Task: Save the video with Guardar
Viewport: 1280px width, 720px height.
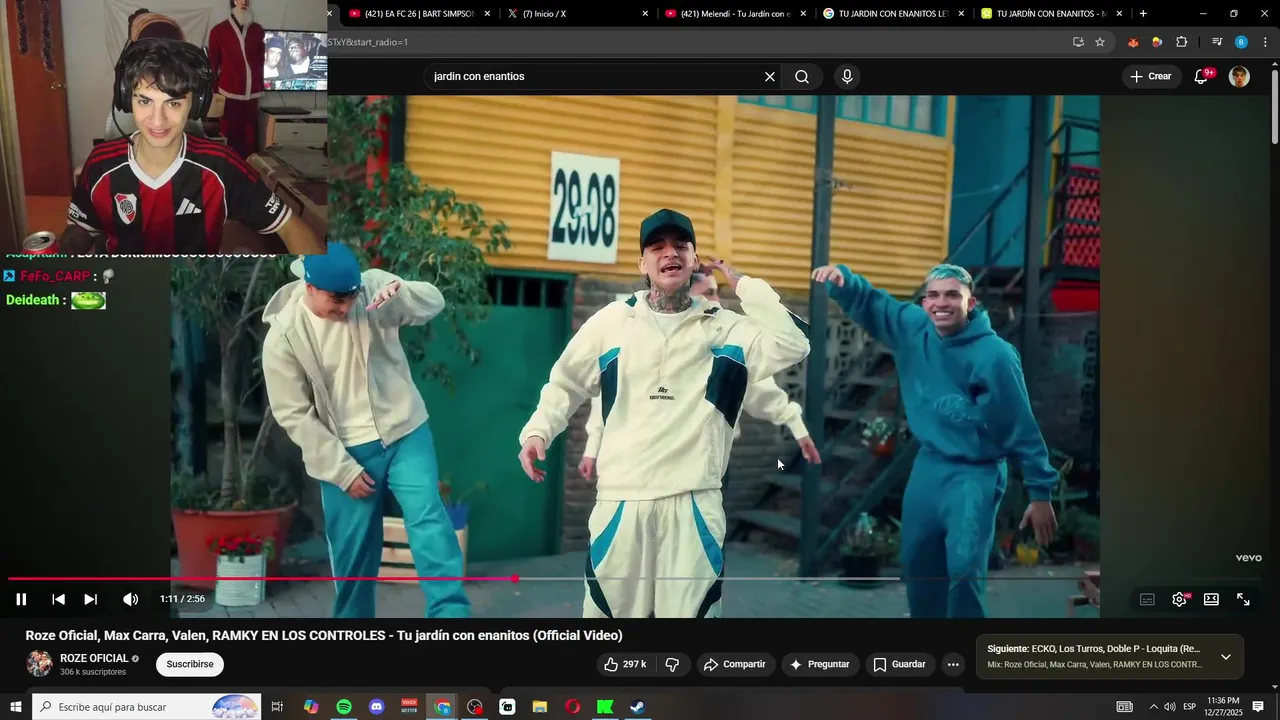Action: click(899, 664)
